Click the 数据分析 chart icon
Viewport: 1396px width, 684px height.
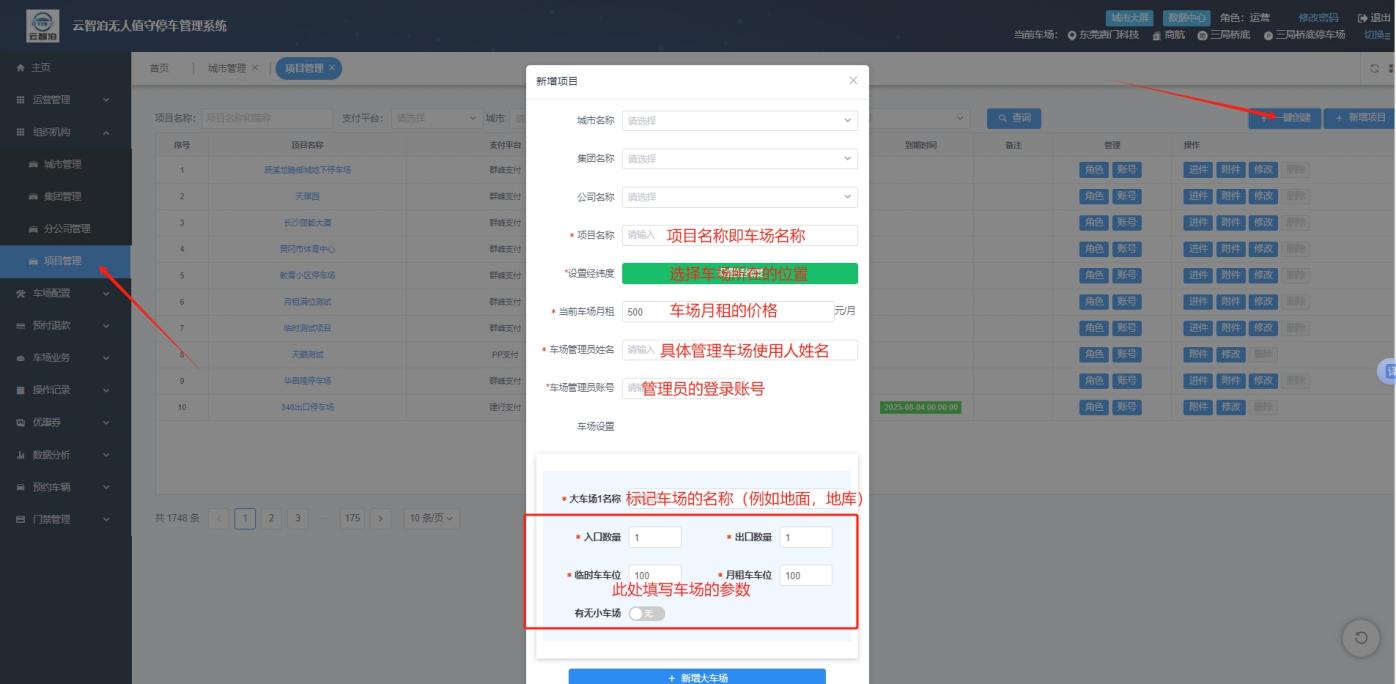(x=21, y=455)
